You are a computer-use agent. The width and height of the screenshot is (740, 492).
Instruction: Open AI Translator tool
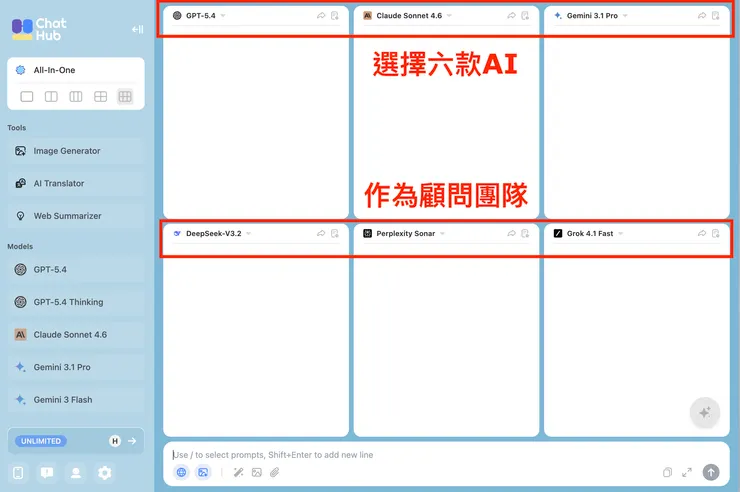point(76,183)
